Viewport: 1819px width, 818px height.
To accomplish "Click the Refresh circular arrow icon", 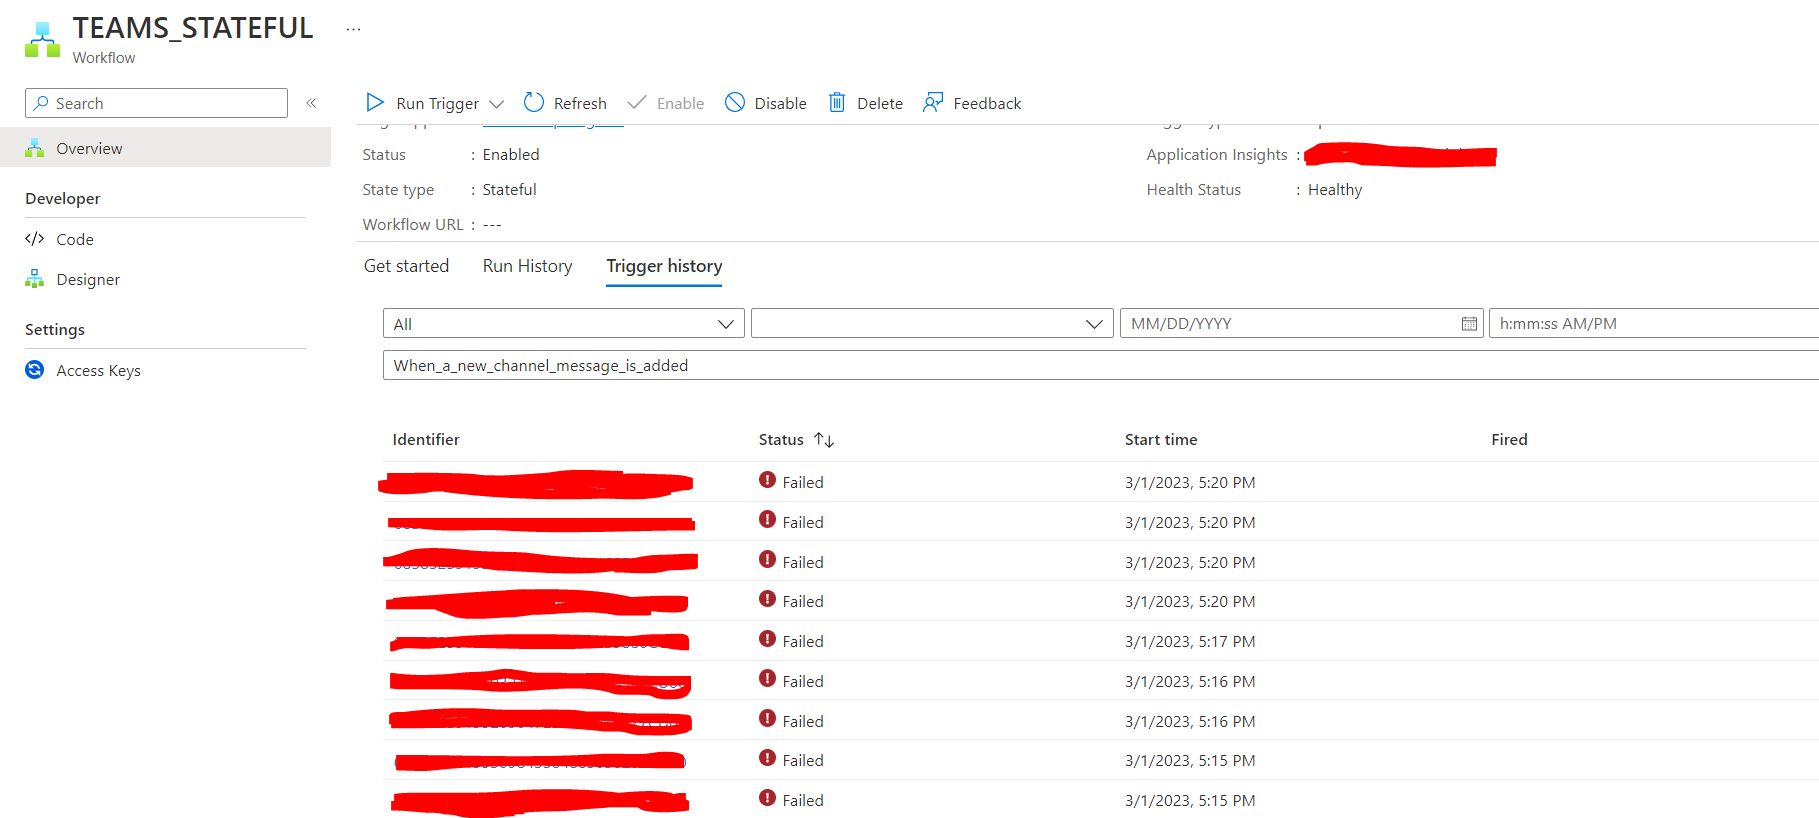I will 534,102.
